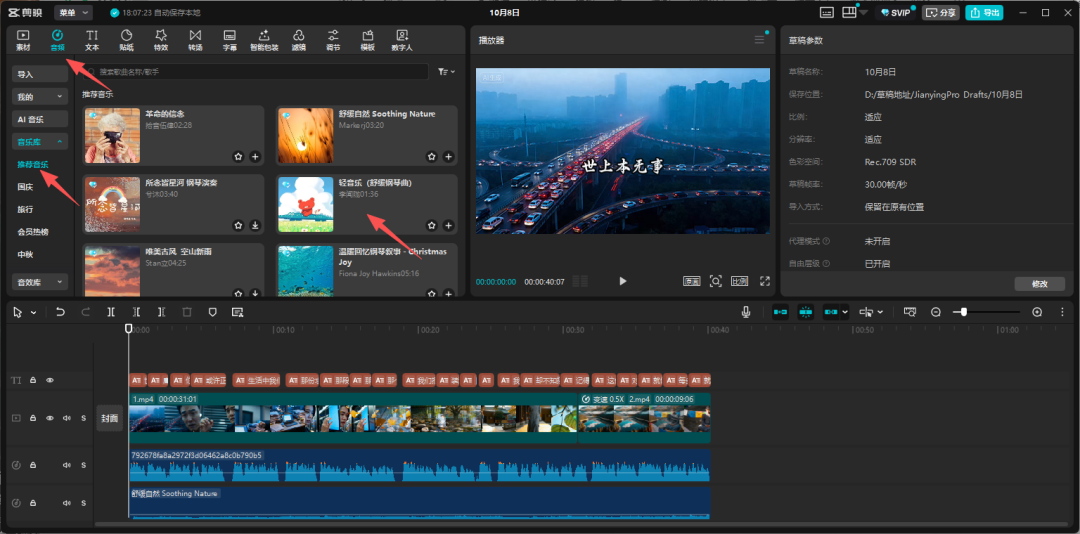Switch to the 特效 effects tab
Image resolution: width=1080 pixels, height=534 pixels.
160,40
